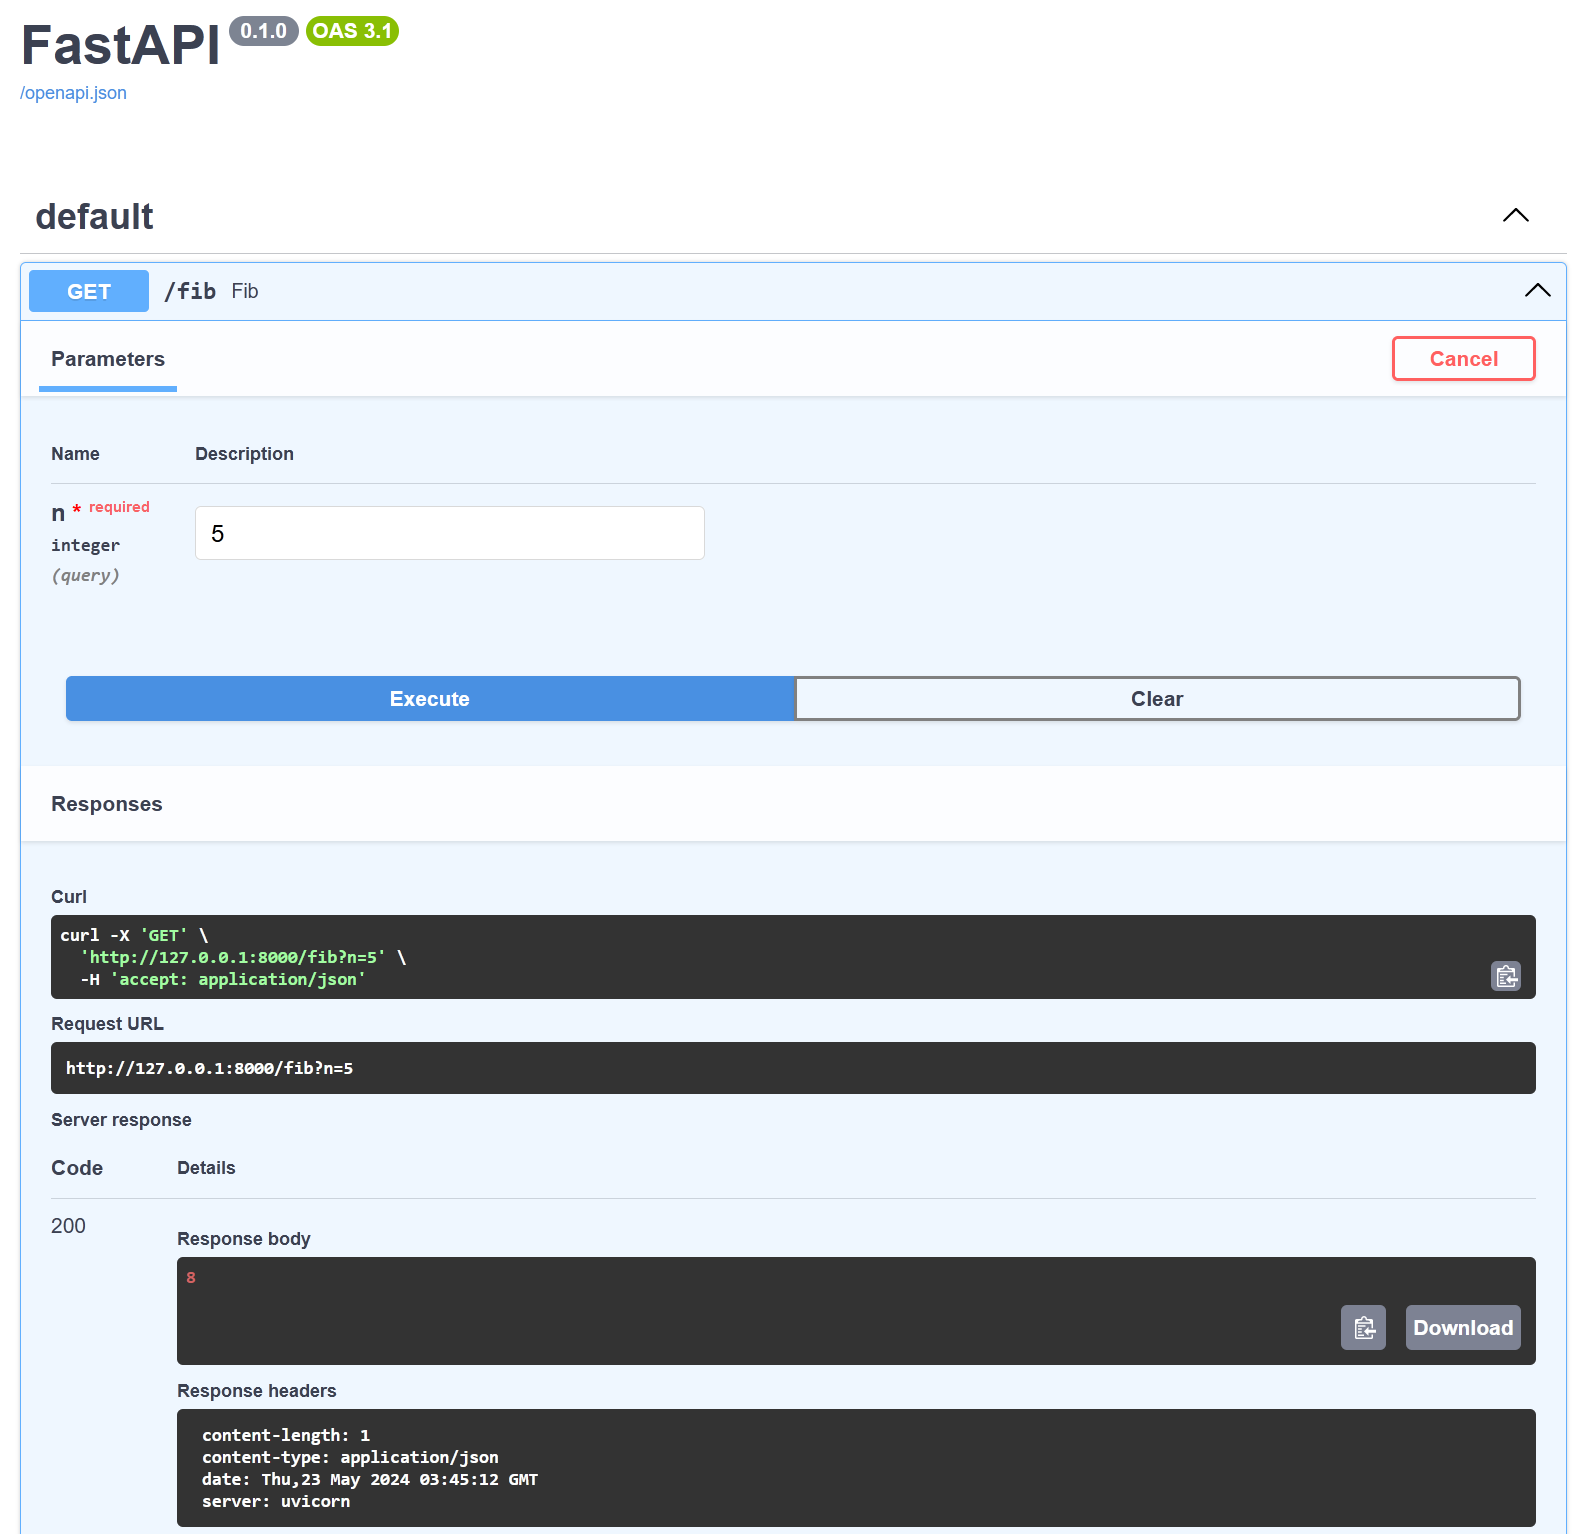Click the /fib endpoint path

[190, 291]
